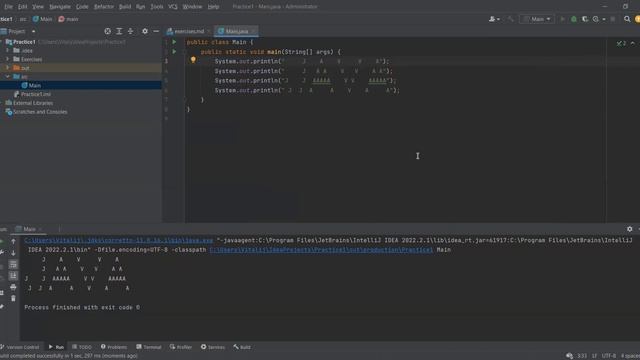This screenshot has height=360, width=640.
Task: Click Collapse All in Project panel
Action: tap(131, 31)
